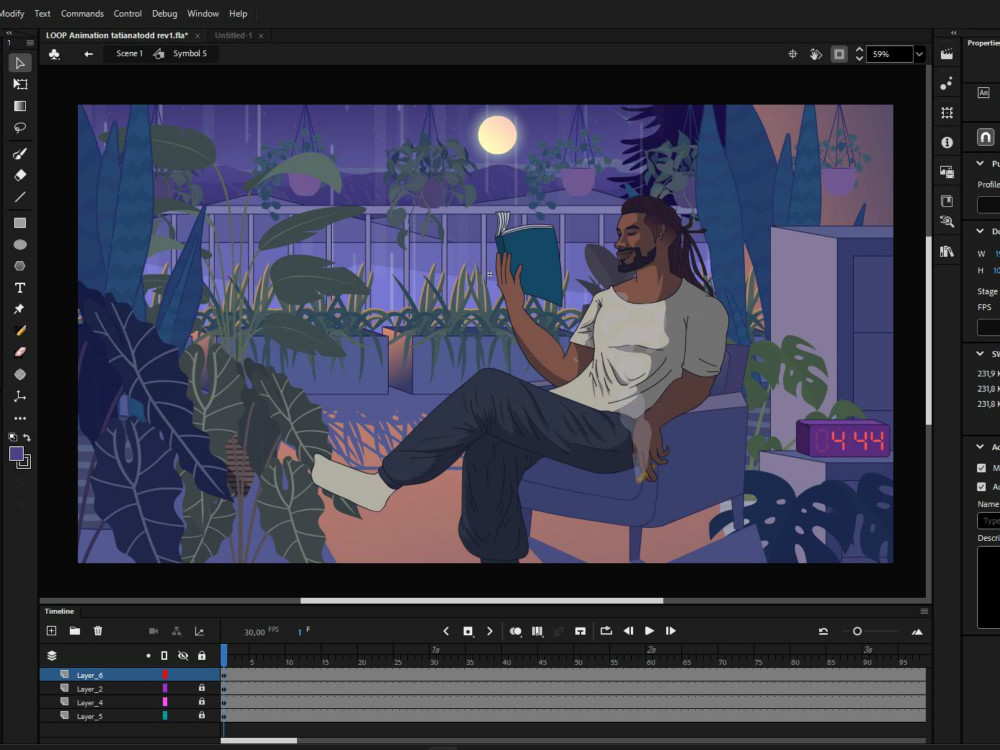Select the Paint Bucket tool

[x=20, y=374]
